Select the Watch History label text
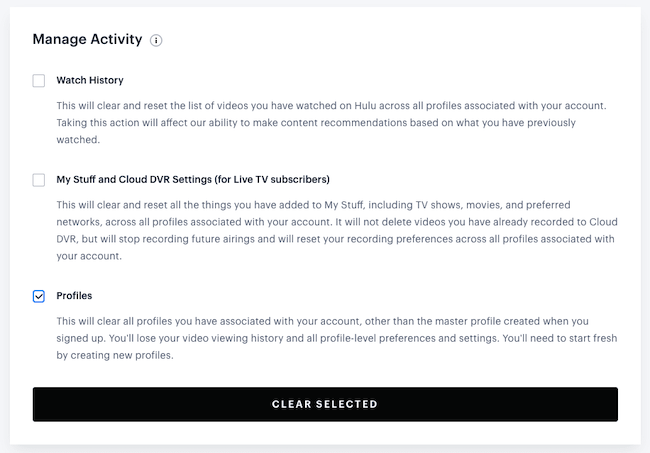Viewport: 650px width, 453px height. [90, 80]
